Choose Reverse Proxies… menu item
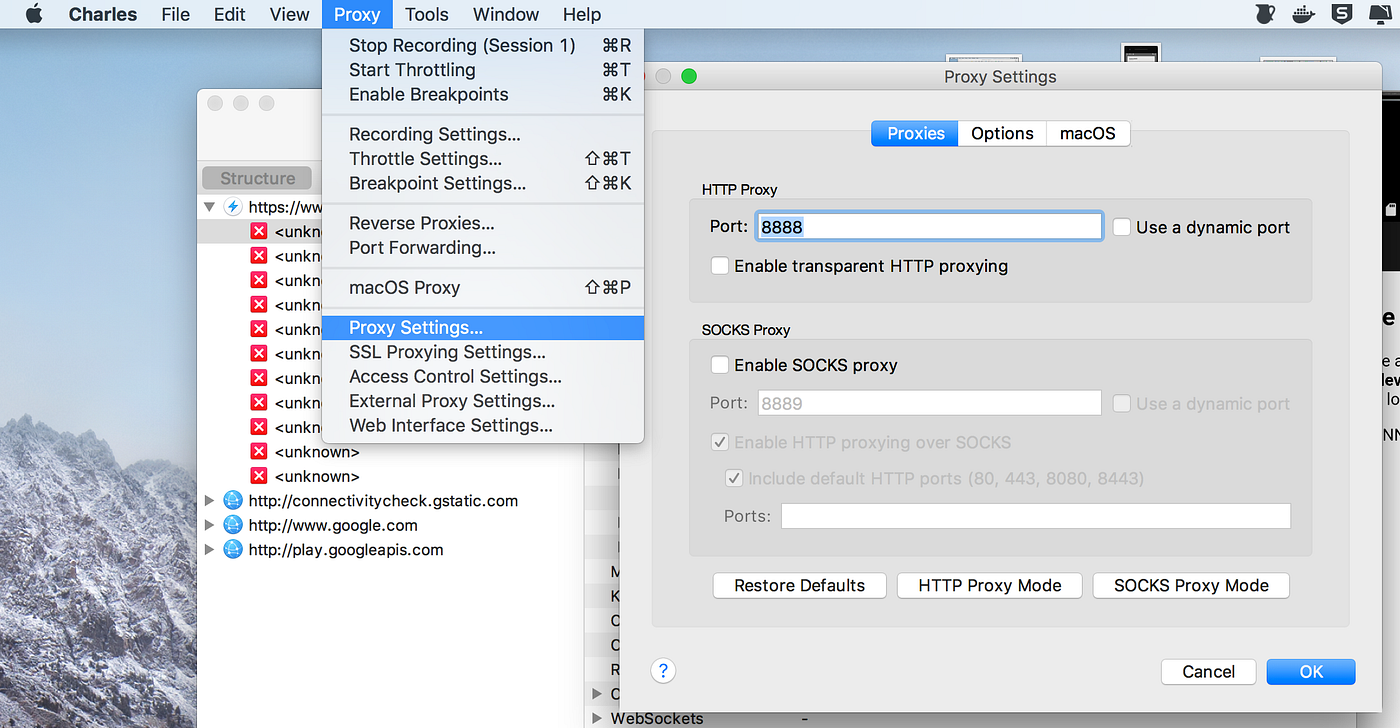Viewport: 1400px width, 728px height. pyautogui.click(x=483, y=223)
